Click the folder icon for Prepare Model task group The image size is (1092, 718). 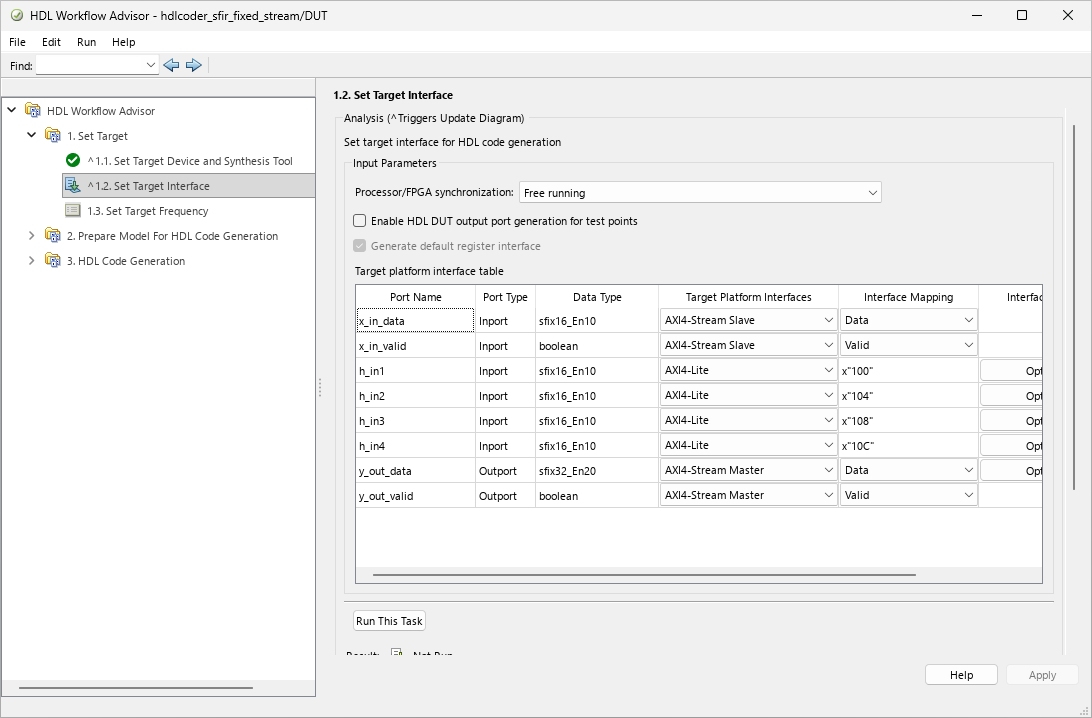53,236
